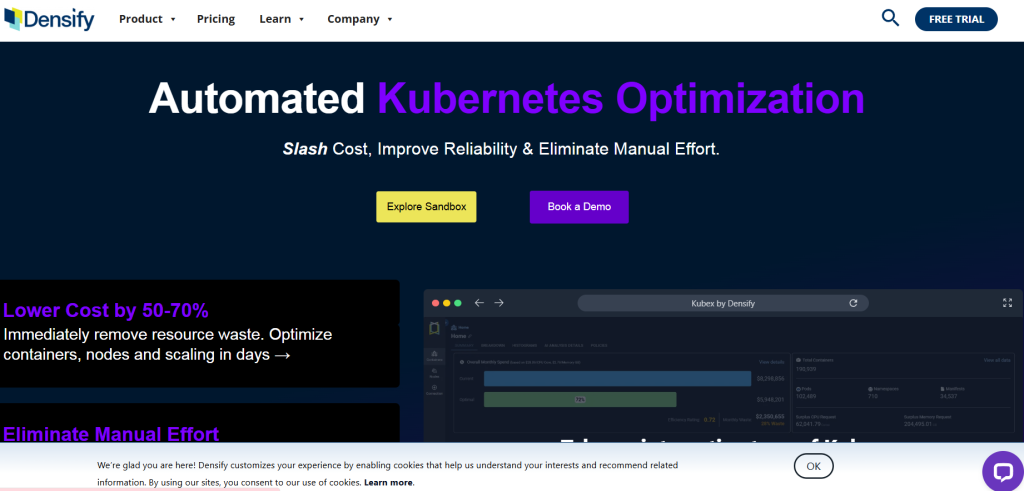Click the Kubex by Densify address bar
The height and width of the screenshot is (491, 1024).
point(723,303)
